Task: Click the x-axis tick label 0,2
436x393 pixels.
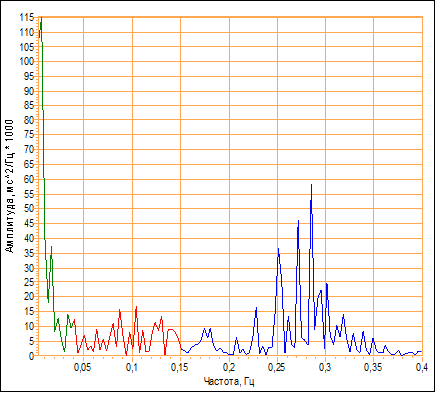Action: pos(229,367)
